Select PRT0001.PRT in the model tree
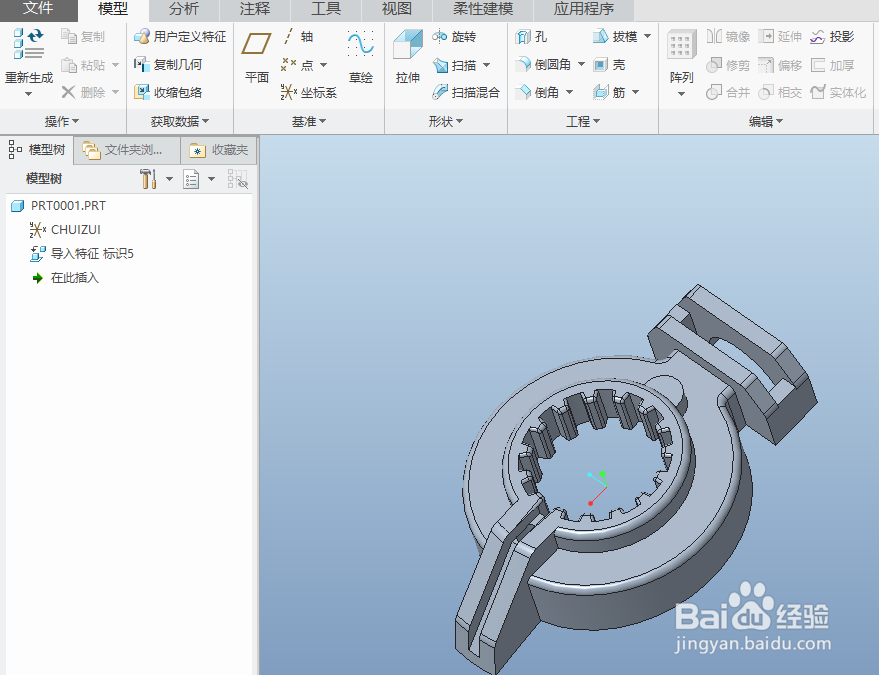 tap(58, 206)
